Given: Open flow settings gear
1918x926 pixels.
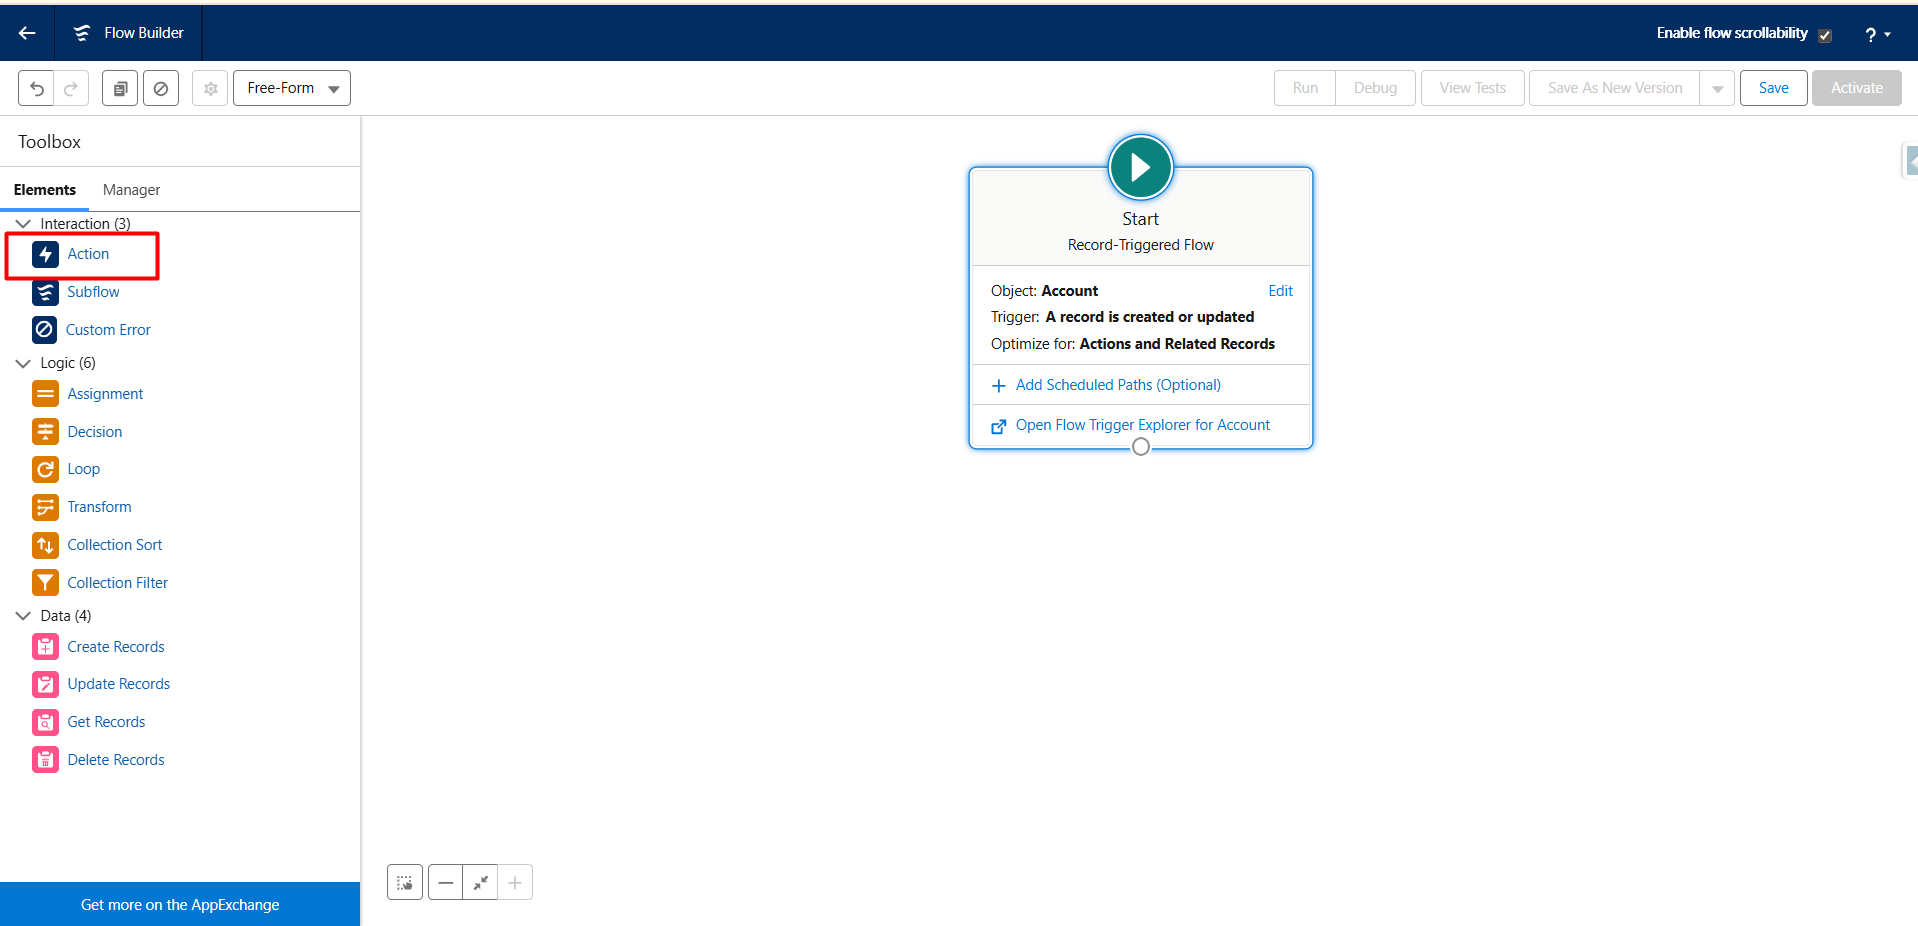Looking at the screenshot, I should click(210, 88).
